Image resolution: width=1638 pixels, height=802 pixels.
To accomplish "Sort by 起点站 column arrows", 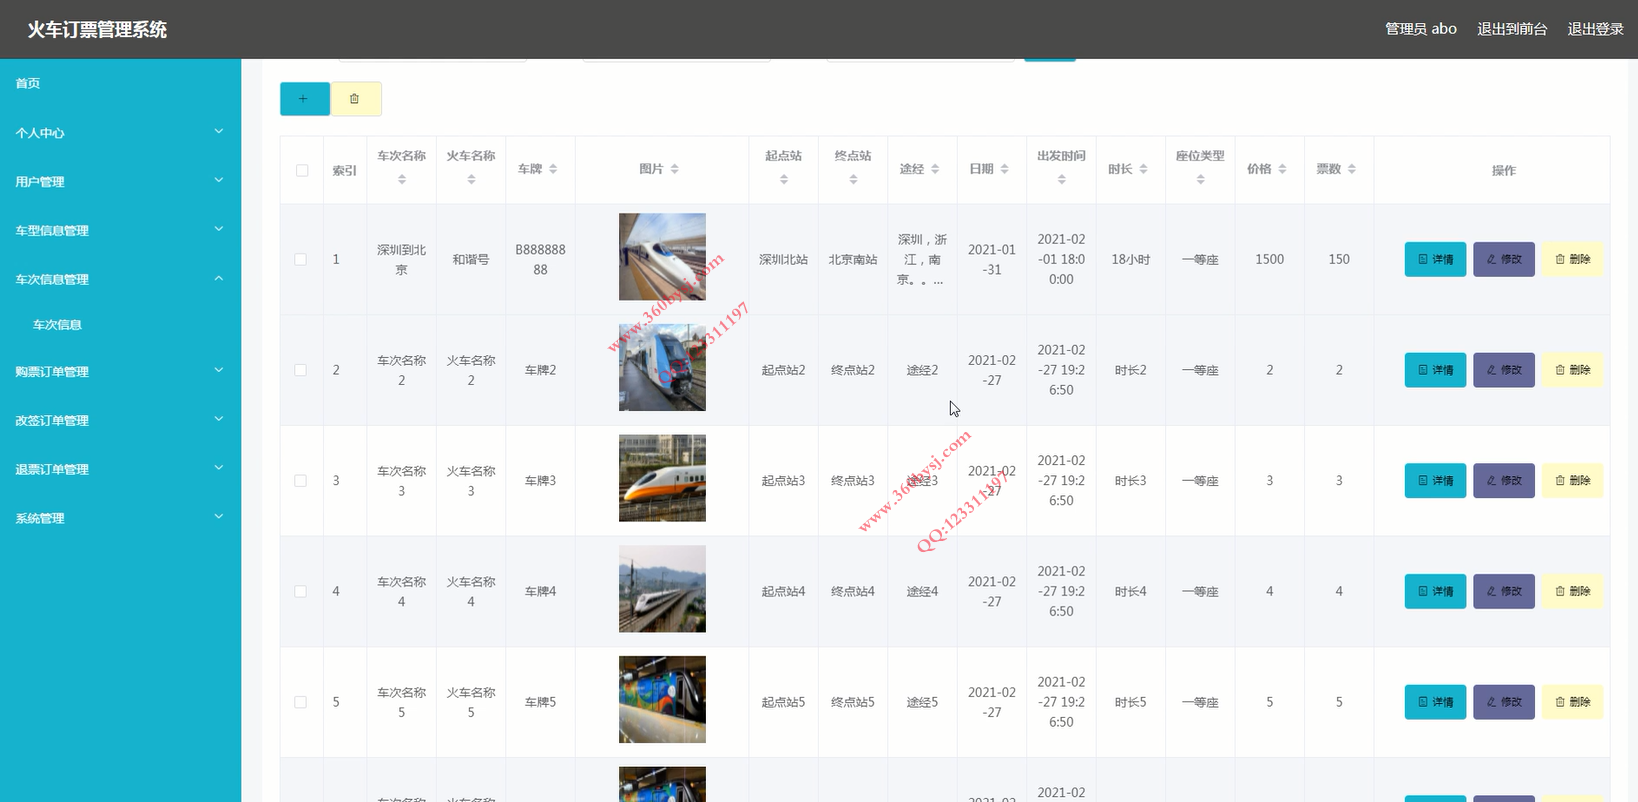I will point(784,180).
